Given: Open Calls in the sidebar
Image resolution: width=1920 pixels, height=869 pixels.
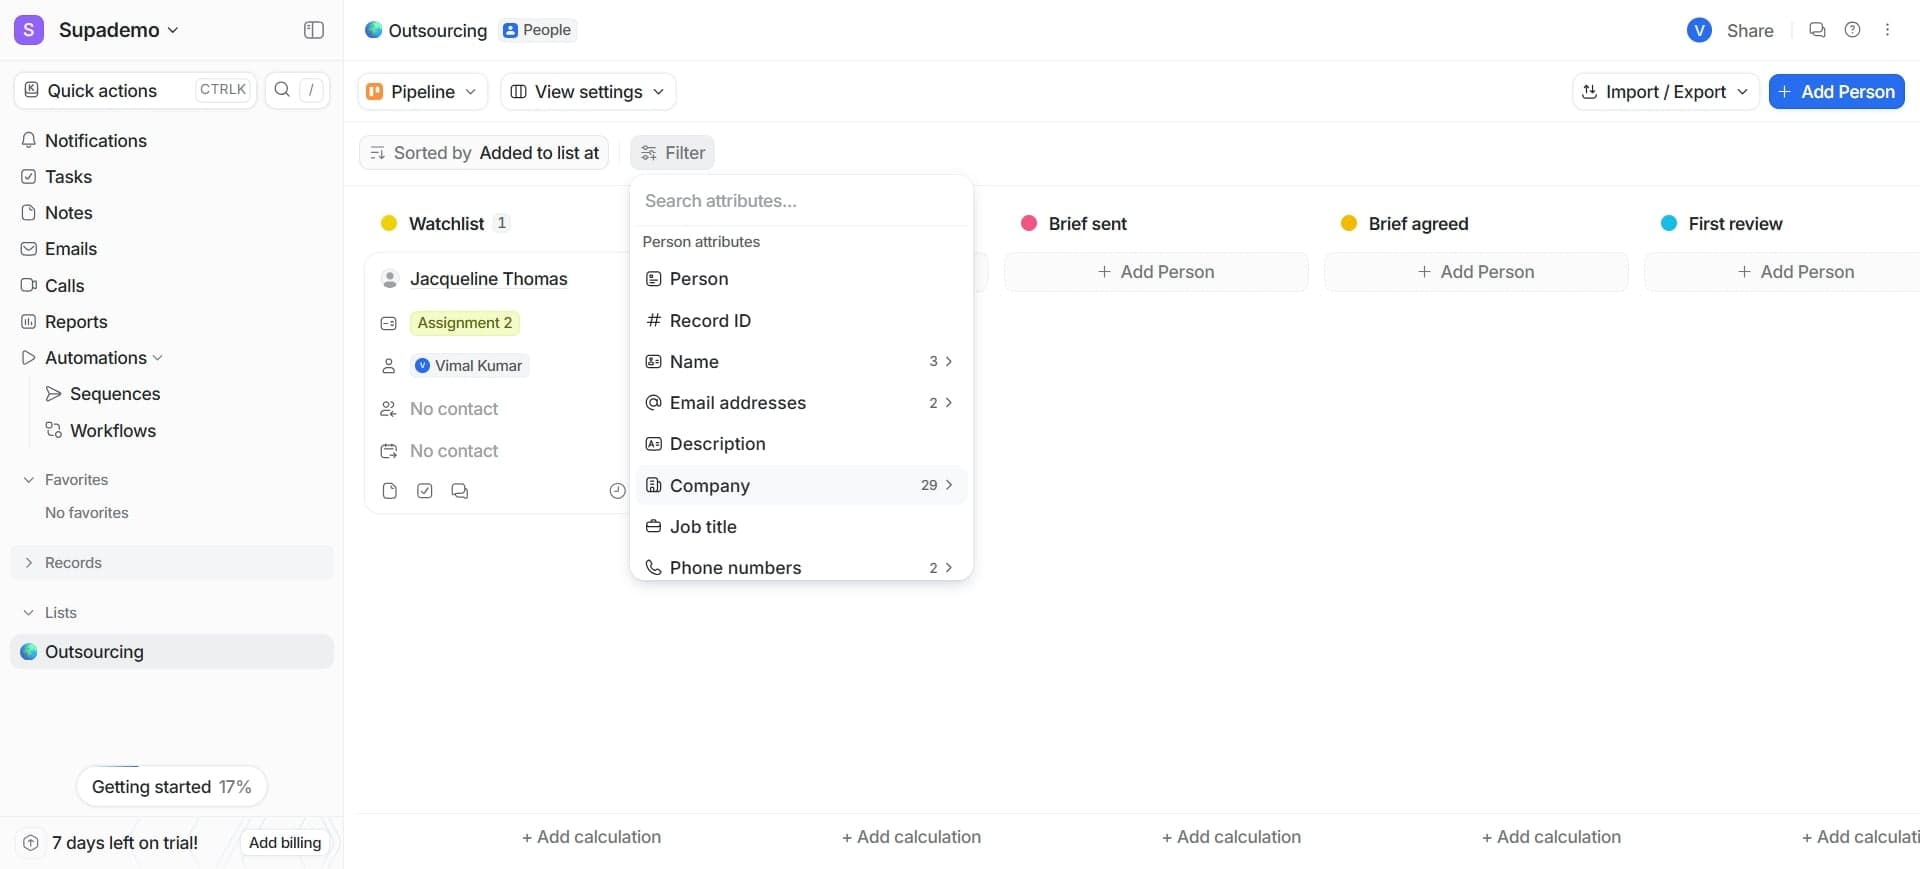Looking at the screenshot, I should (64, 286).
